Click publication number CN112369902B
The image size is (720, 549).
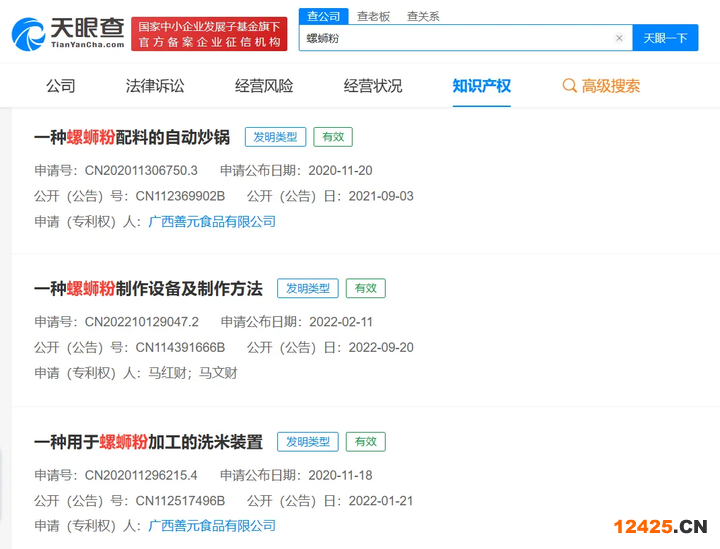tap(180, 196)
